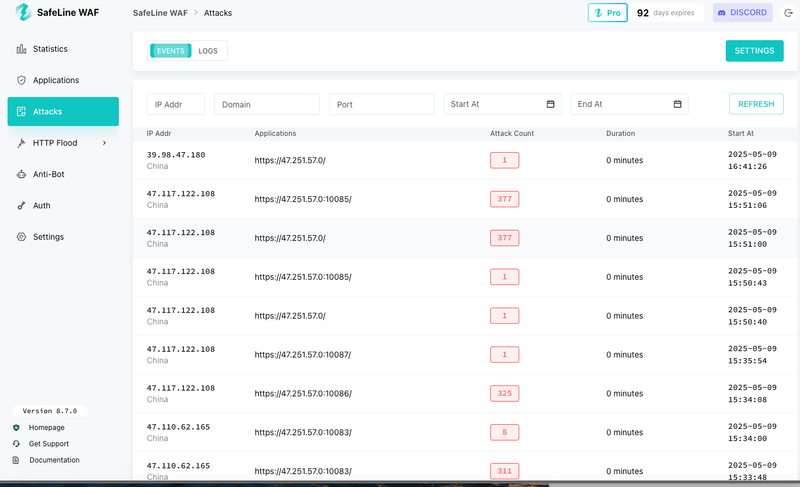800x487 pixels.
Task: Open the Anti-Bot menu item
Action: pos(63,174)
